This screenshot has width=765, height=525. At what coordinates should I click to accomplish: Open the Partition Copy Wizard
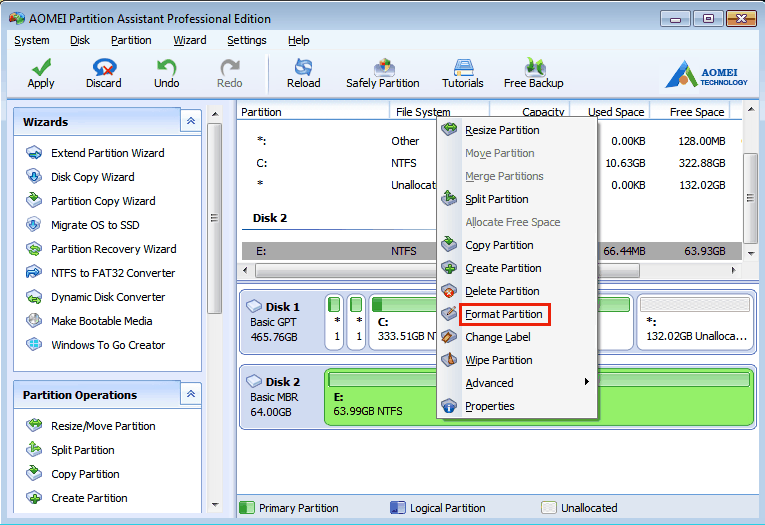pyautogui.click(x=103, y=201)
